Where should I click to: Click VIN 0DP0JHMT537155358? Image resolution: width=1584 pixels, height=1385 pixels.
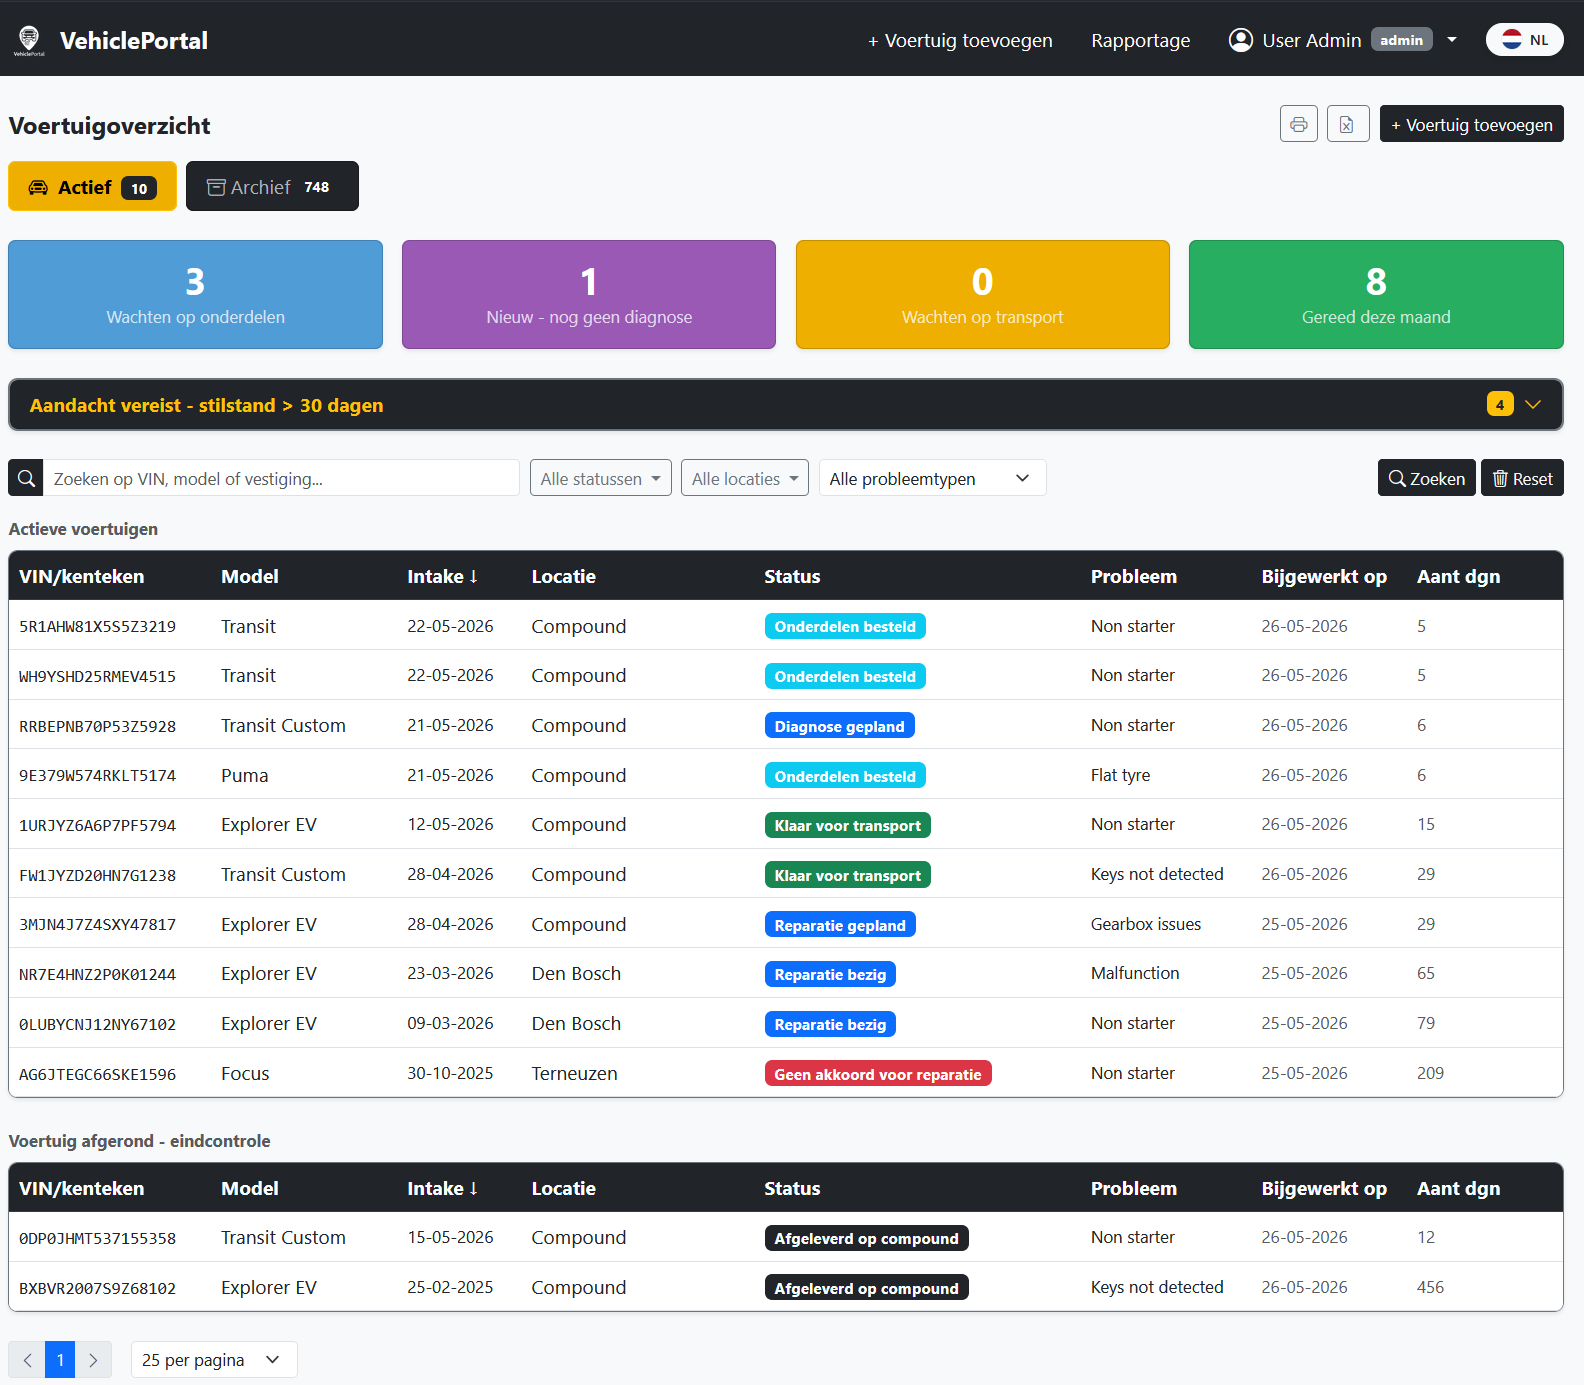(98, 1239)
